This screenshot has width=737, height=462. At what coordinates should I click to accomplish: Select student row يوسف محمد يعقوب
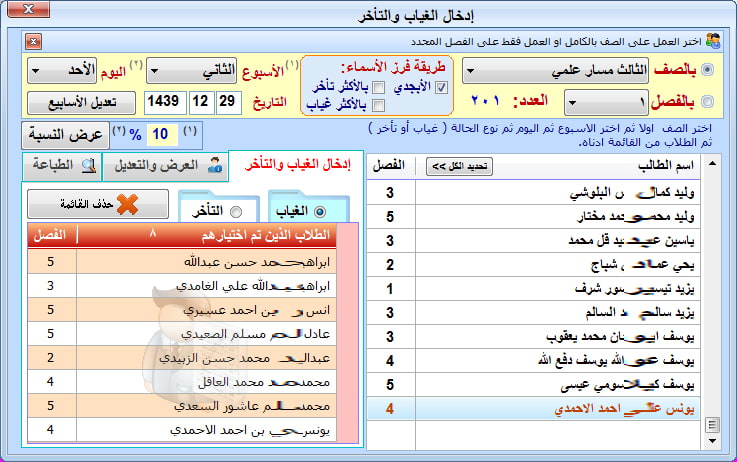pyautogui.click(x=533, y=337)
